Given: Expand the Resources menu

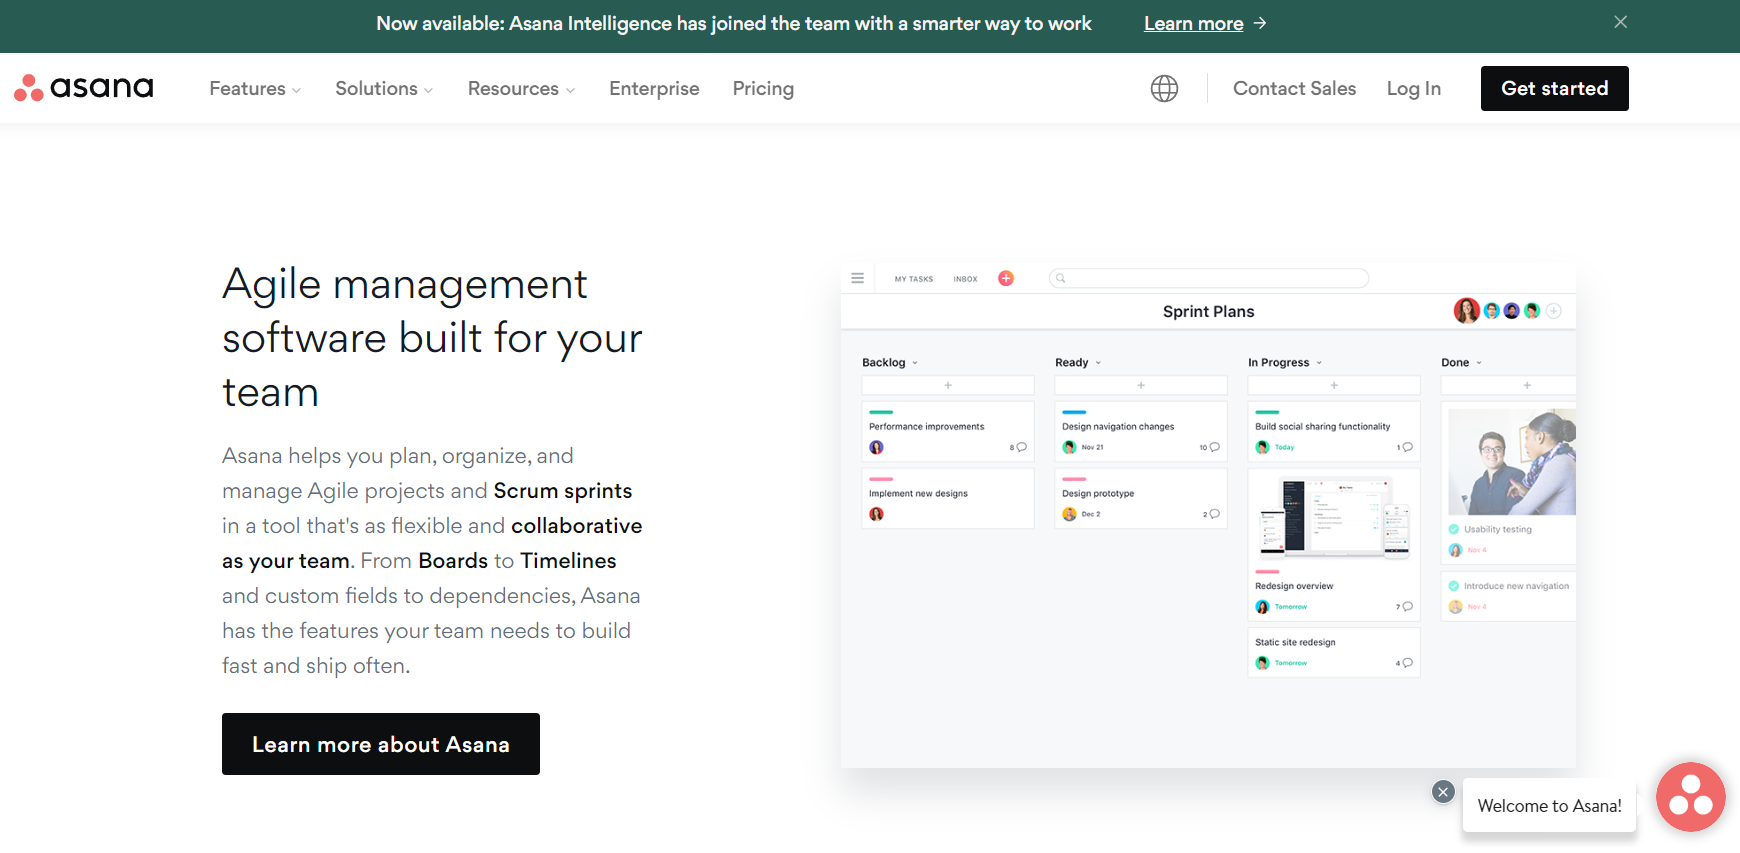Looking at the screenshot, I should click(521, 88).
